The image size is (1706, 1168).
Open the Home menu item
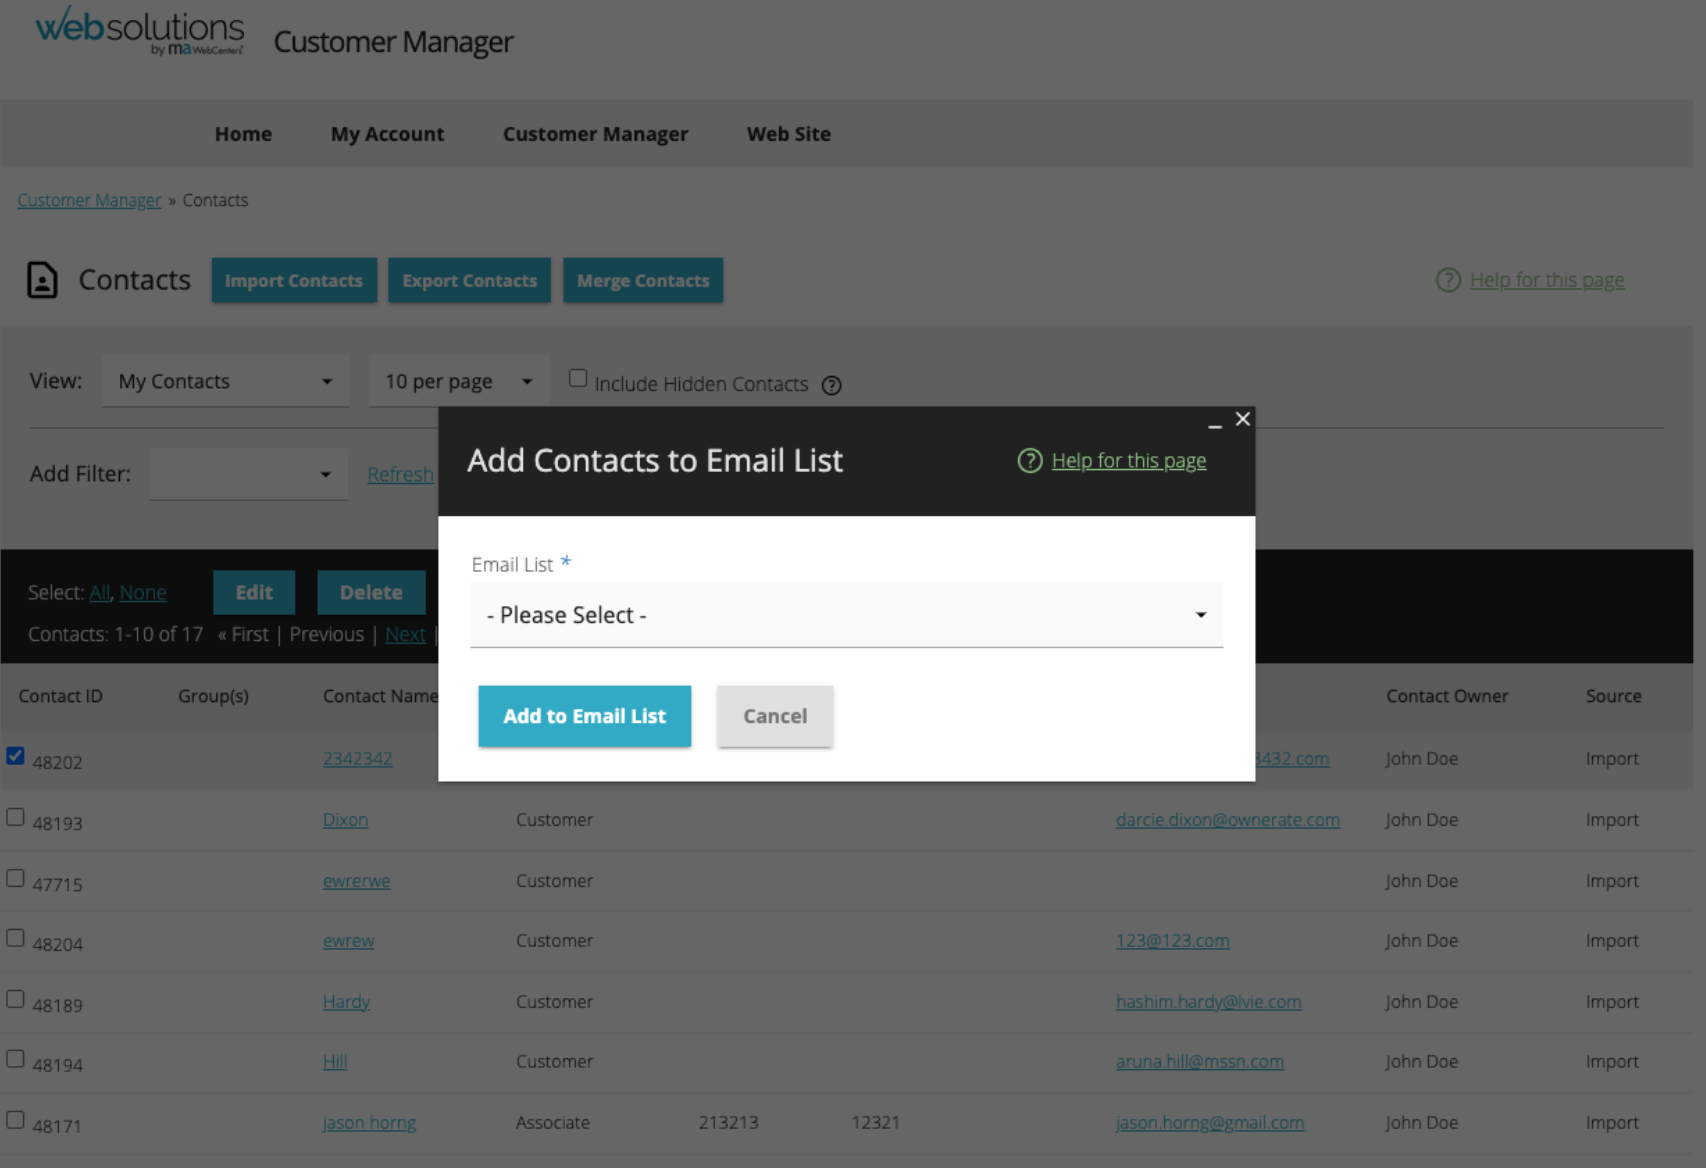(x=243, y=134)
